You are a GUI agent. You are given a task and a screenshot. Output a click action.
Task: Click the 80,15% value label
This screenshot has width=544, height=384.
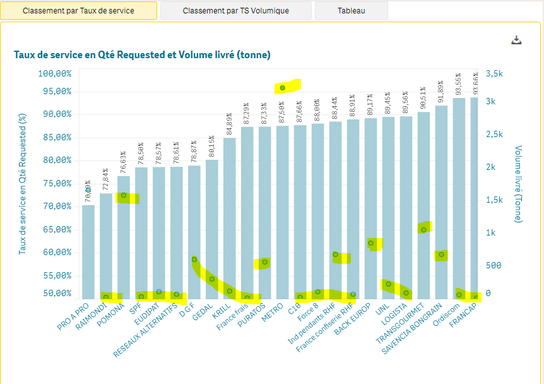pos(211,146)
